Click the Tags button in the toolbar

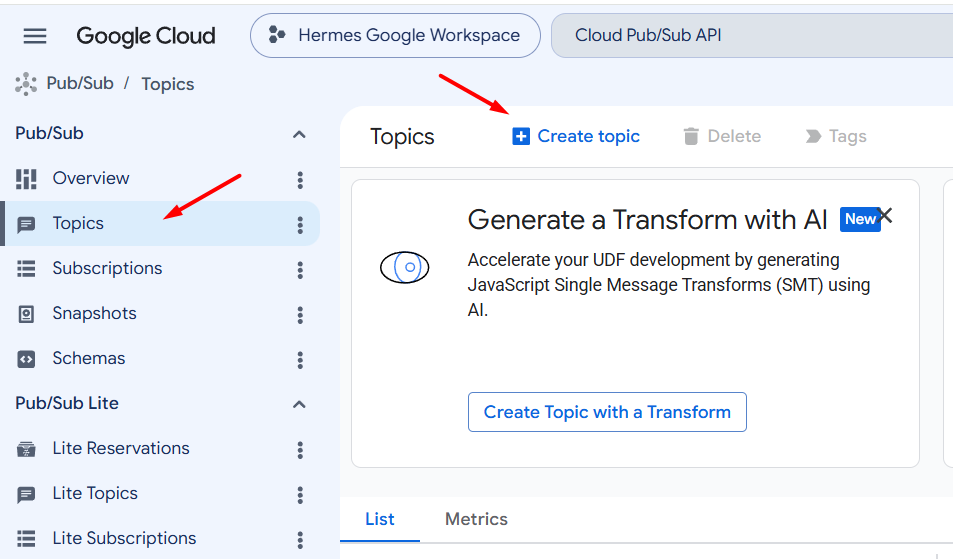click(x=836, y=136)
